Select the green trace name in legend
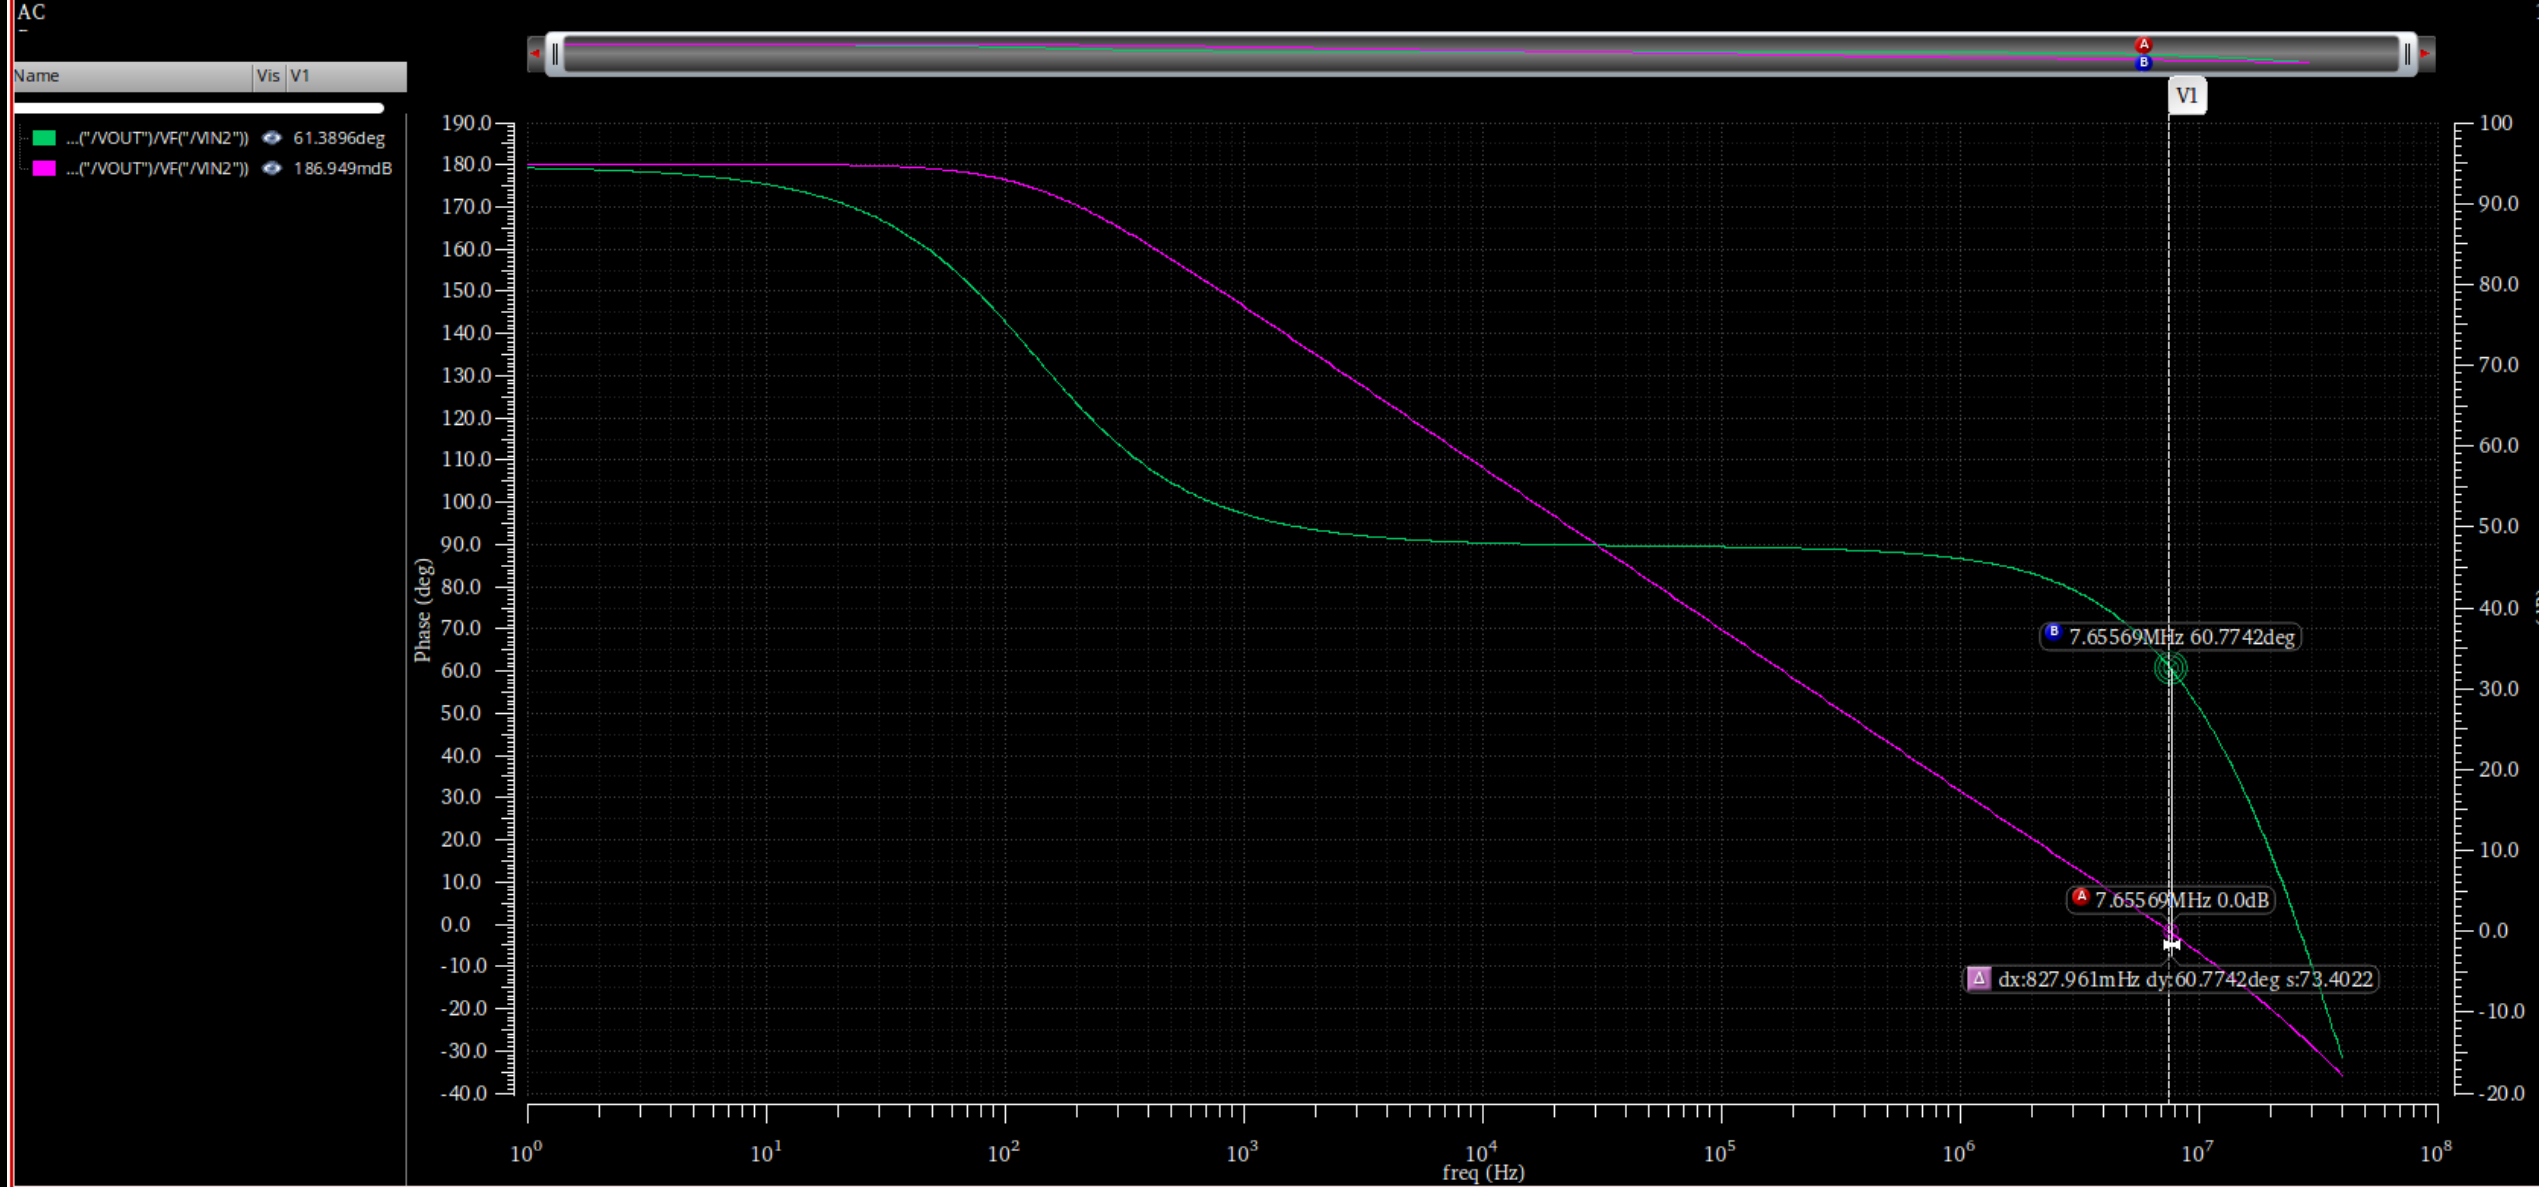The image size is (2539, 1187). [157, 138]
